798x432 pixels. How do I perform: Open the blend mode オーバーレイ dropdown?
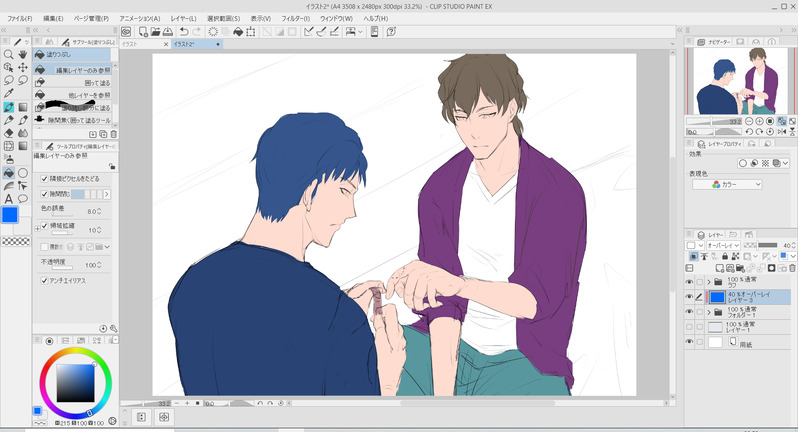(723, 245)
